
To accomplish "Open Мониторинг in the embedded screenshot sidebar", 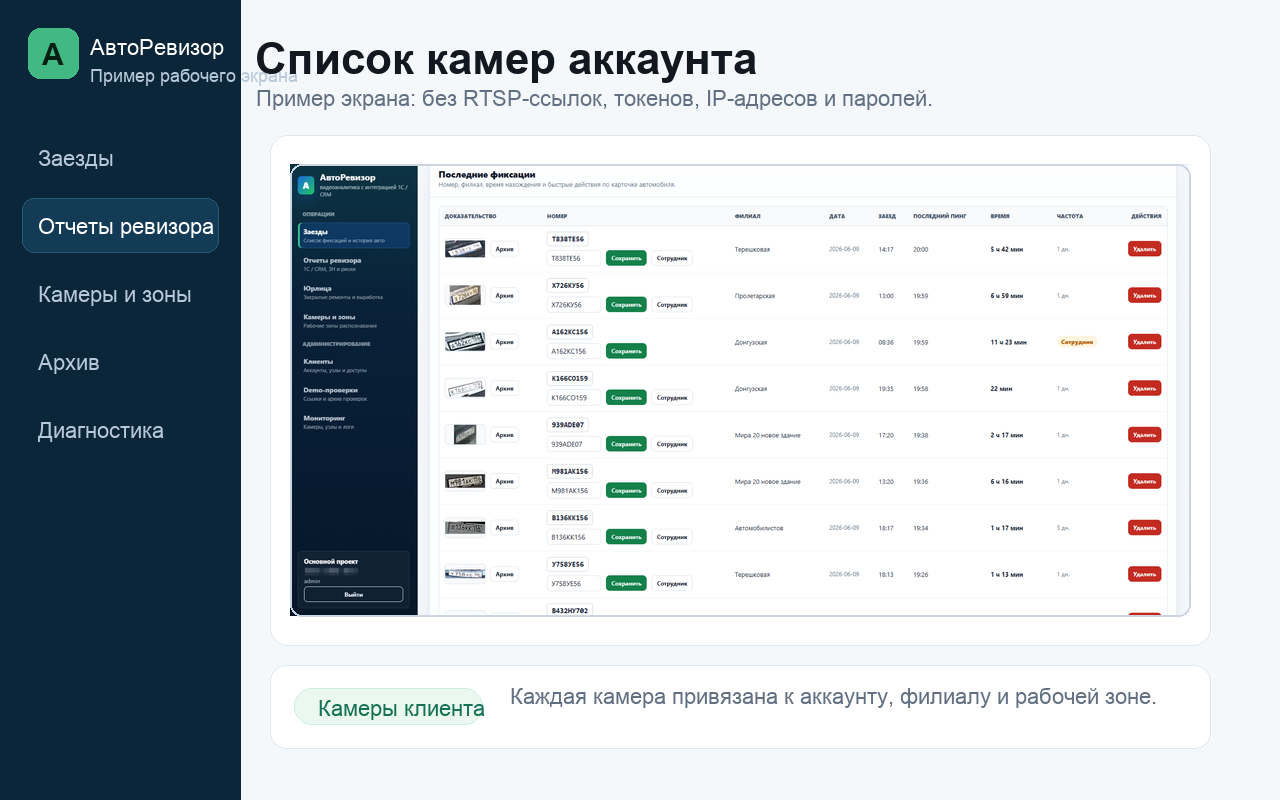I will click(x=354, y=421).
